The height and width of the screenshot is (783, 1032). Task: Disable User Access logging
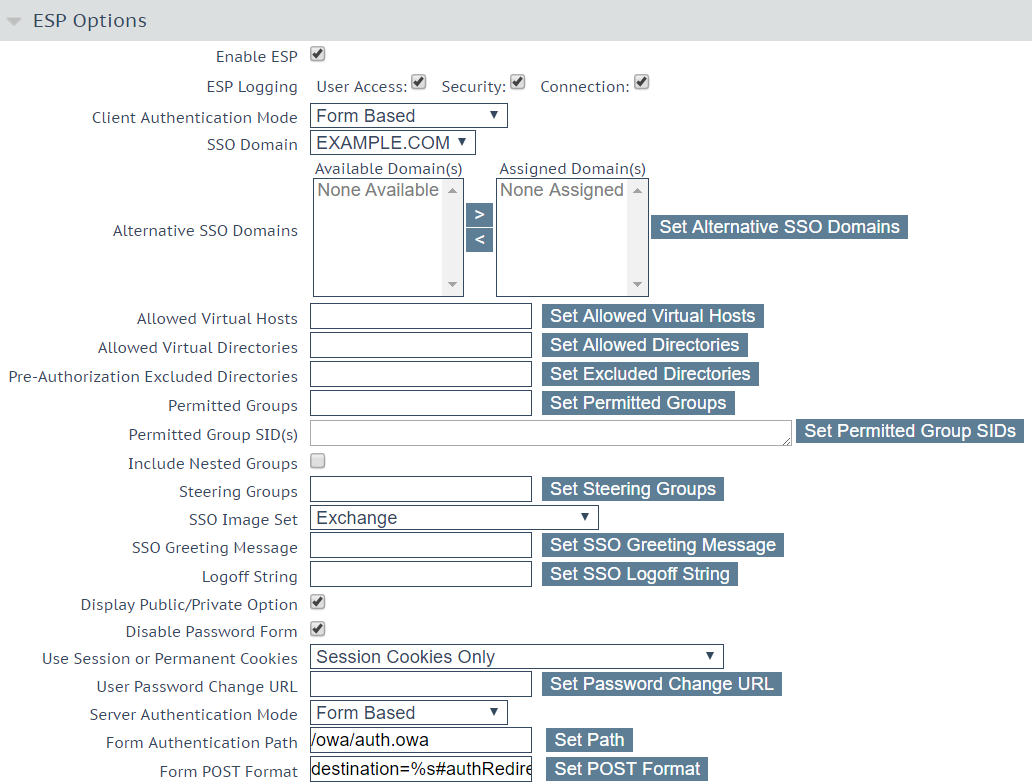click(x=418, y=81)
